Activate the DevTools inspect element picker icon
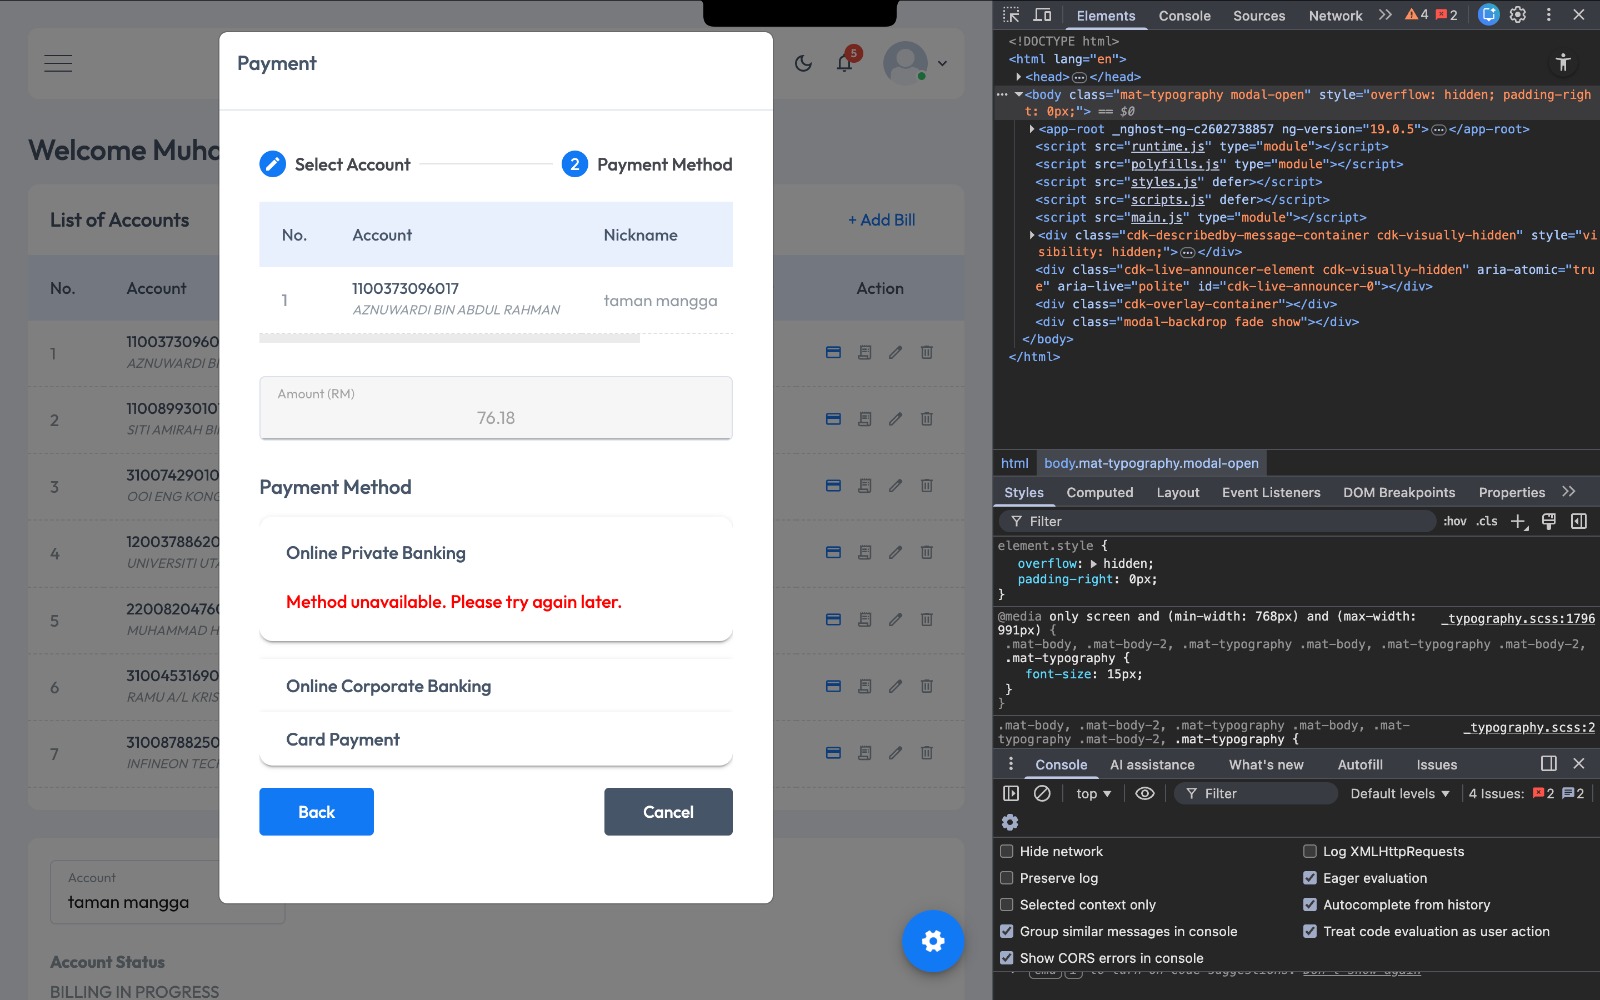Screen dimensions: 1600x1000 click(x=1011, y=15)
